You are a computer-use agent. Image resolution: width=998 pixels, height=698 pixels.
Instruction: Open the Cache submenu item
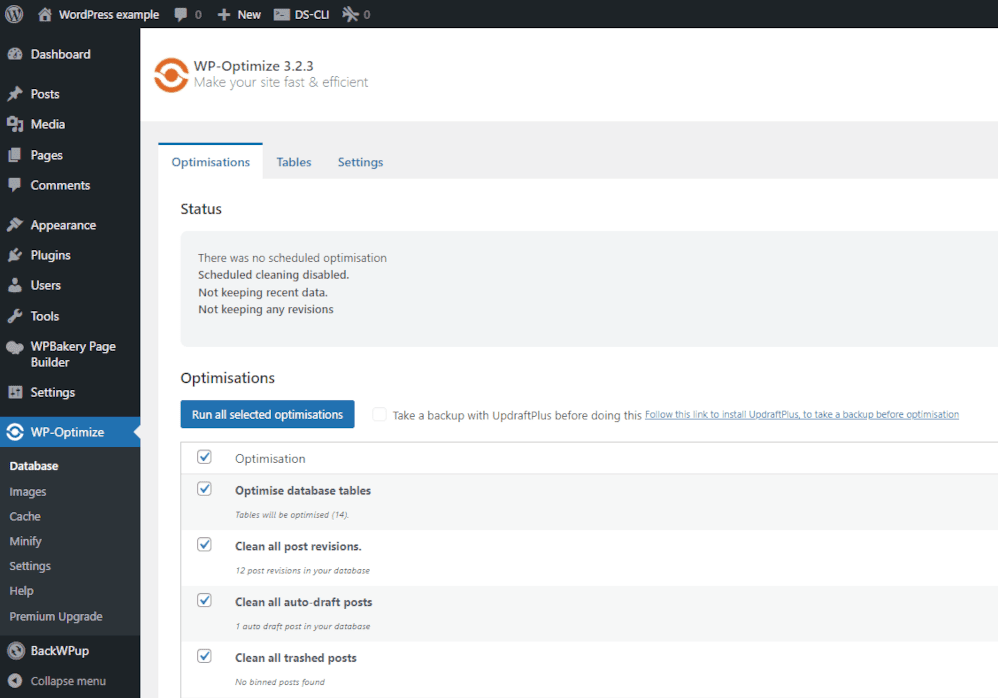coord(25,516)
